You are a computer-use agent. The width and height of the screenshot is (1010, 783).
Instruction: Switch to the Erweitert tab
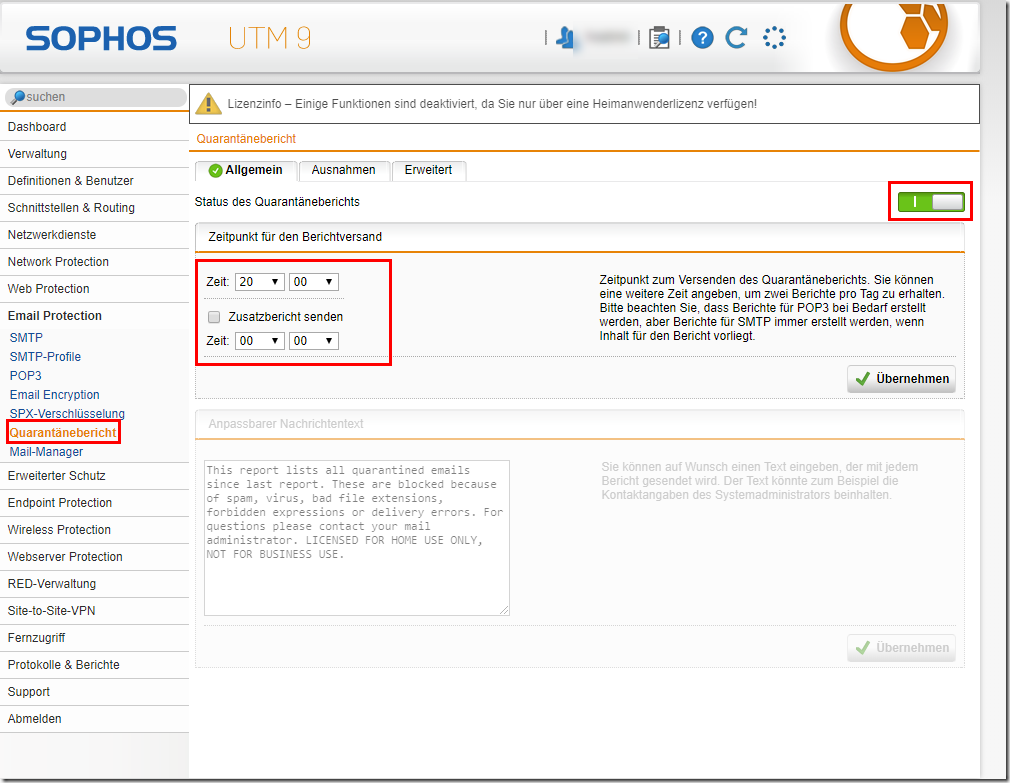[x=428, y=170]
